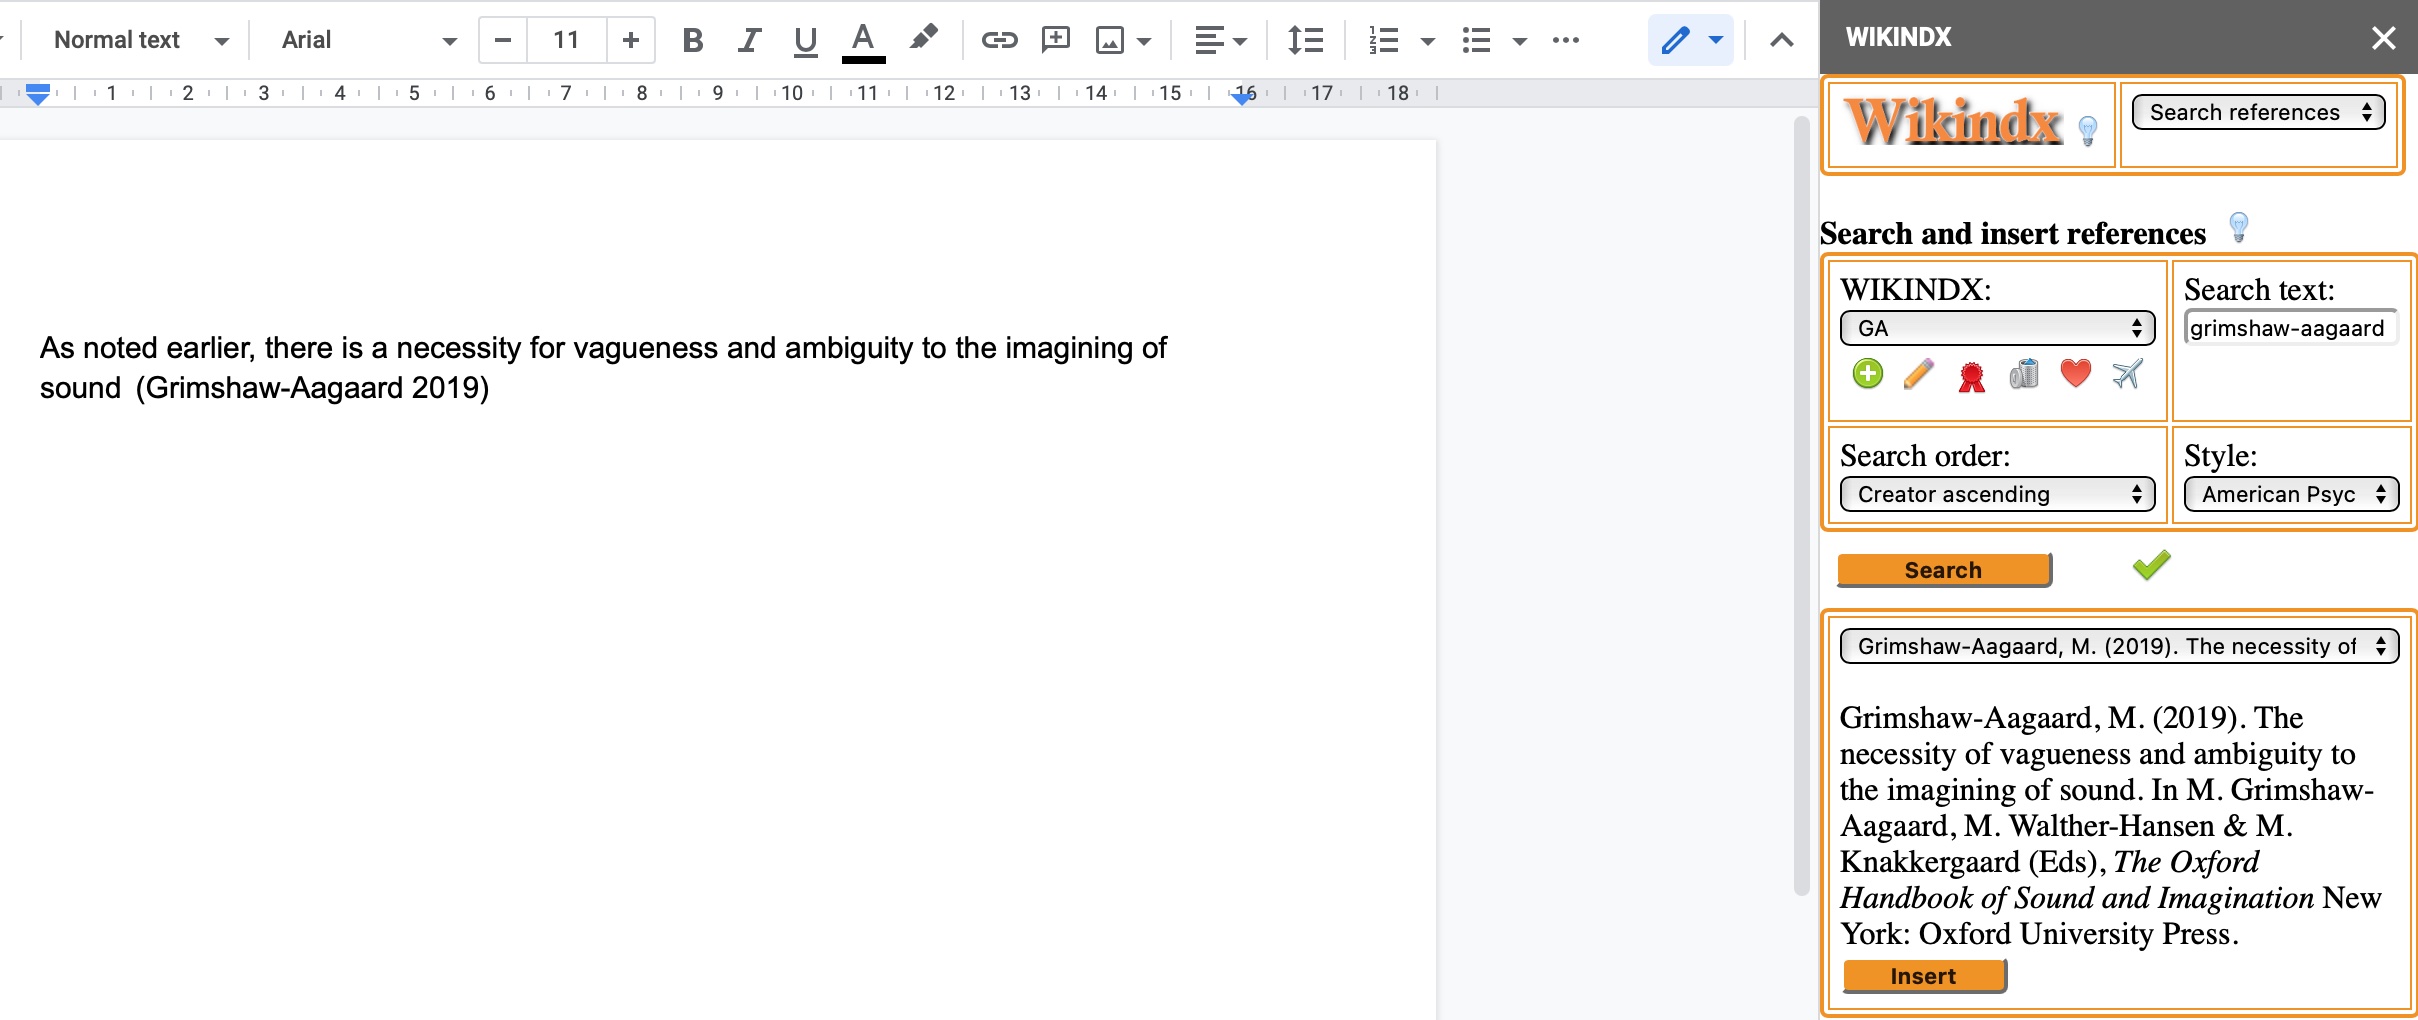Insert a link using the toolbar
This screenshot has width=2418, height=1020.
coord(999,40)
